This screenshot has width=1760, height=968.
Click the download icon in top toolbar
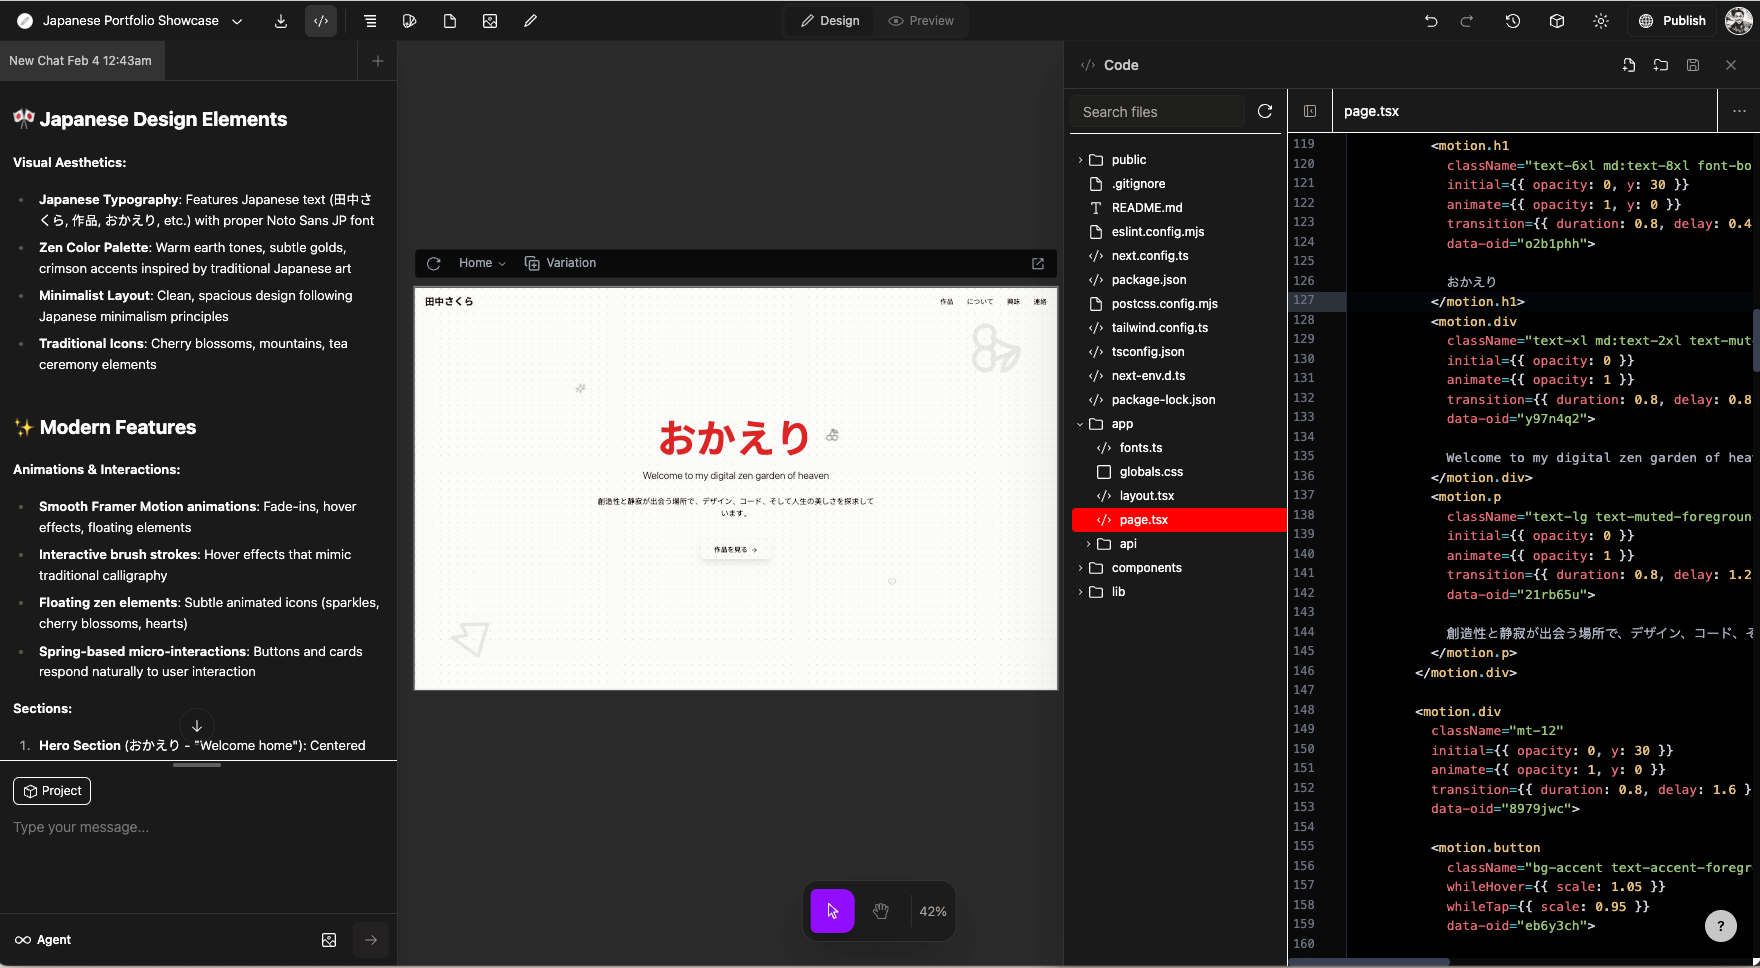click(281, 21)
